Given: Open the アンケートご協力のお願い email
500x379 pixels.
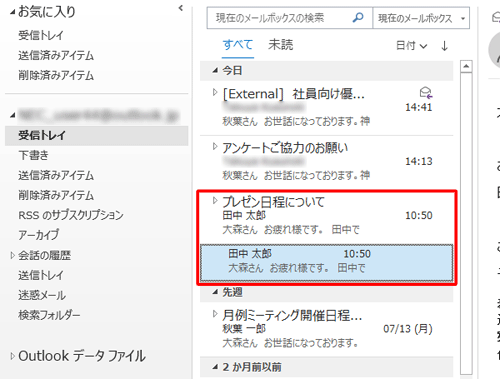Looking at the screenshot, I should [327, 162].
